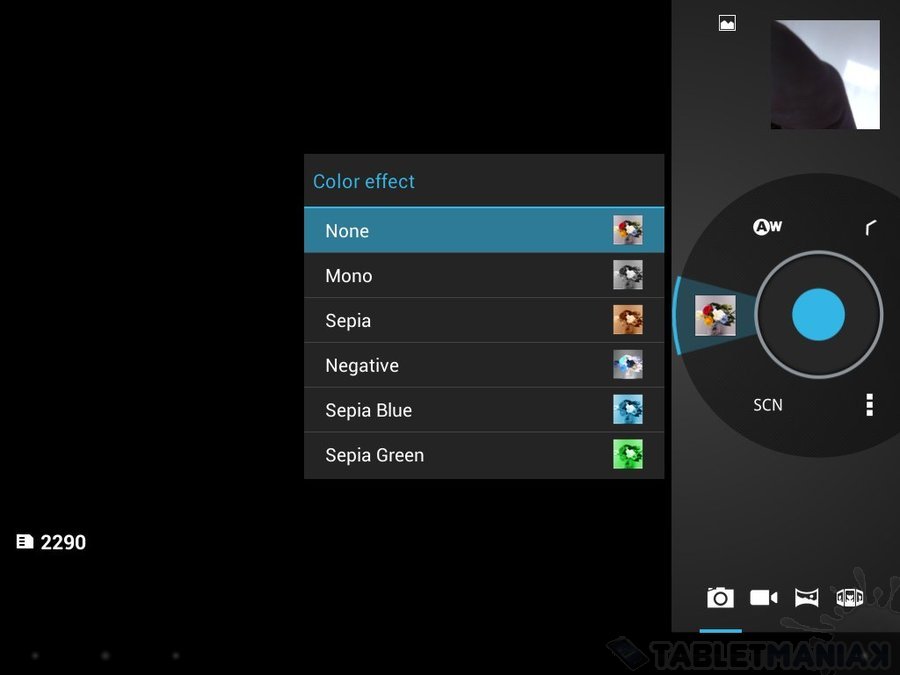Click the gallery picture icon
The image size is (900, 675).
[x=727, y=23]
